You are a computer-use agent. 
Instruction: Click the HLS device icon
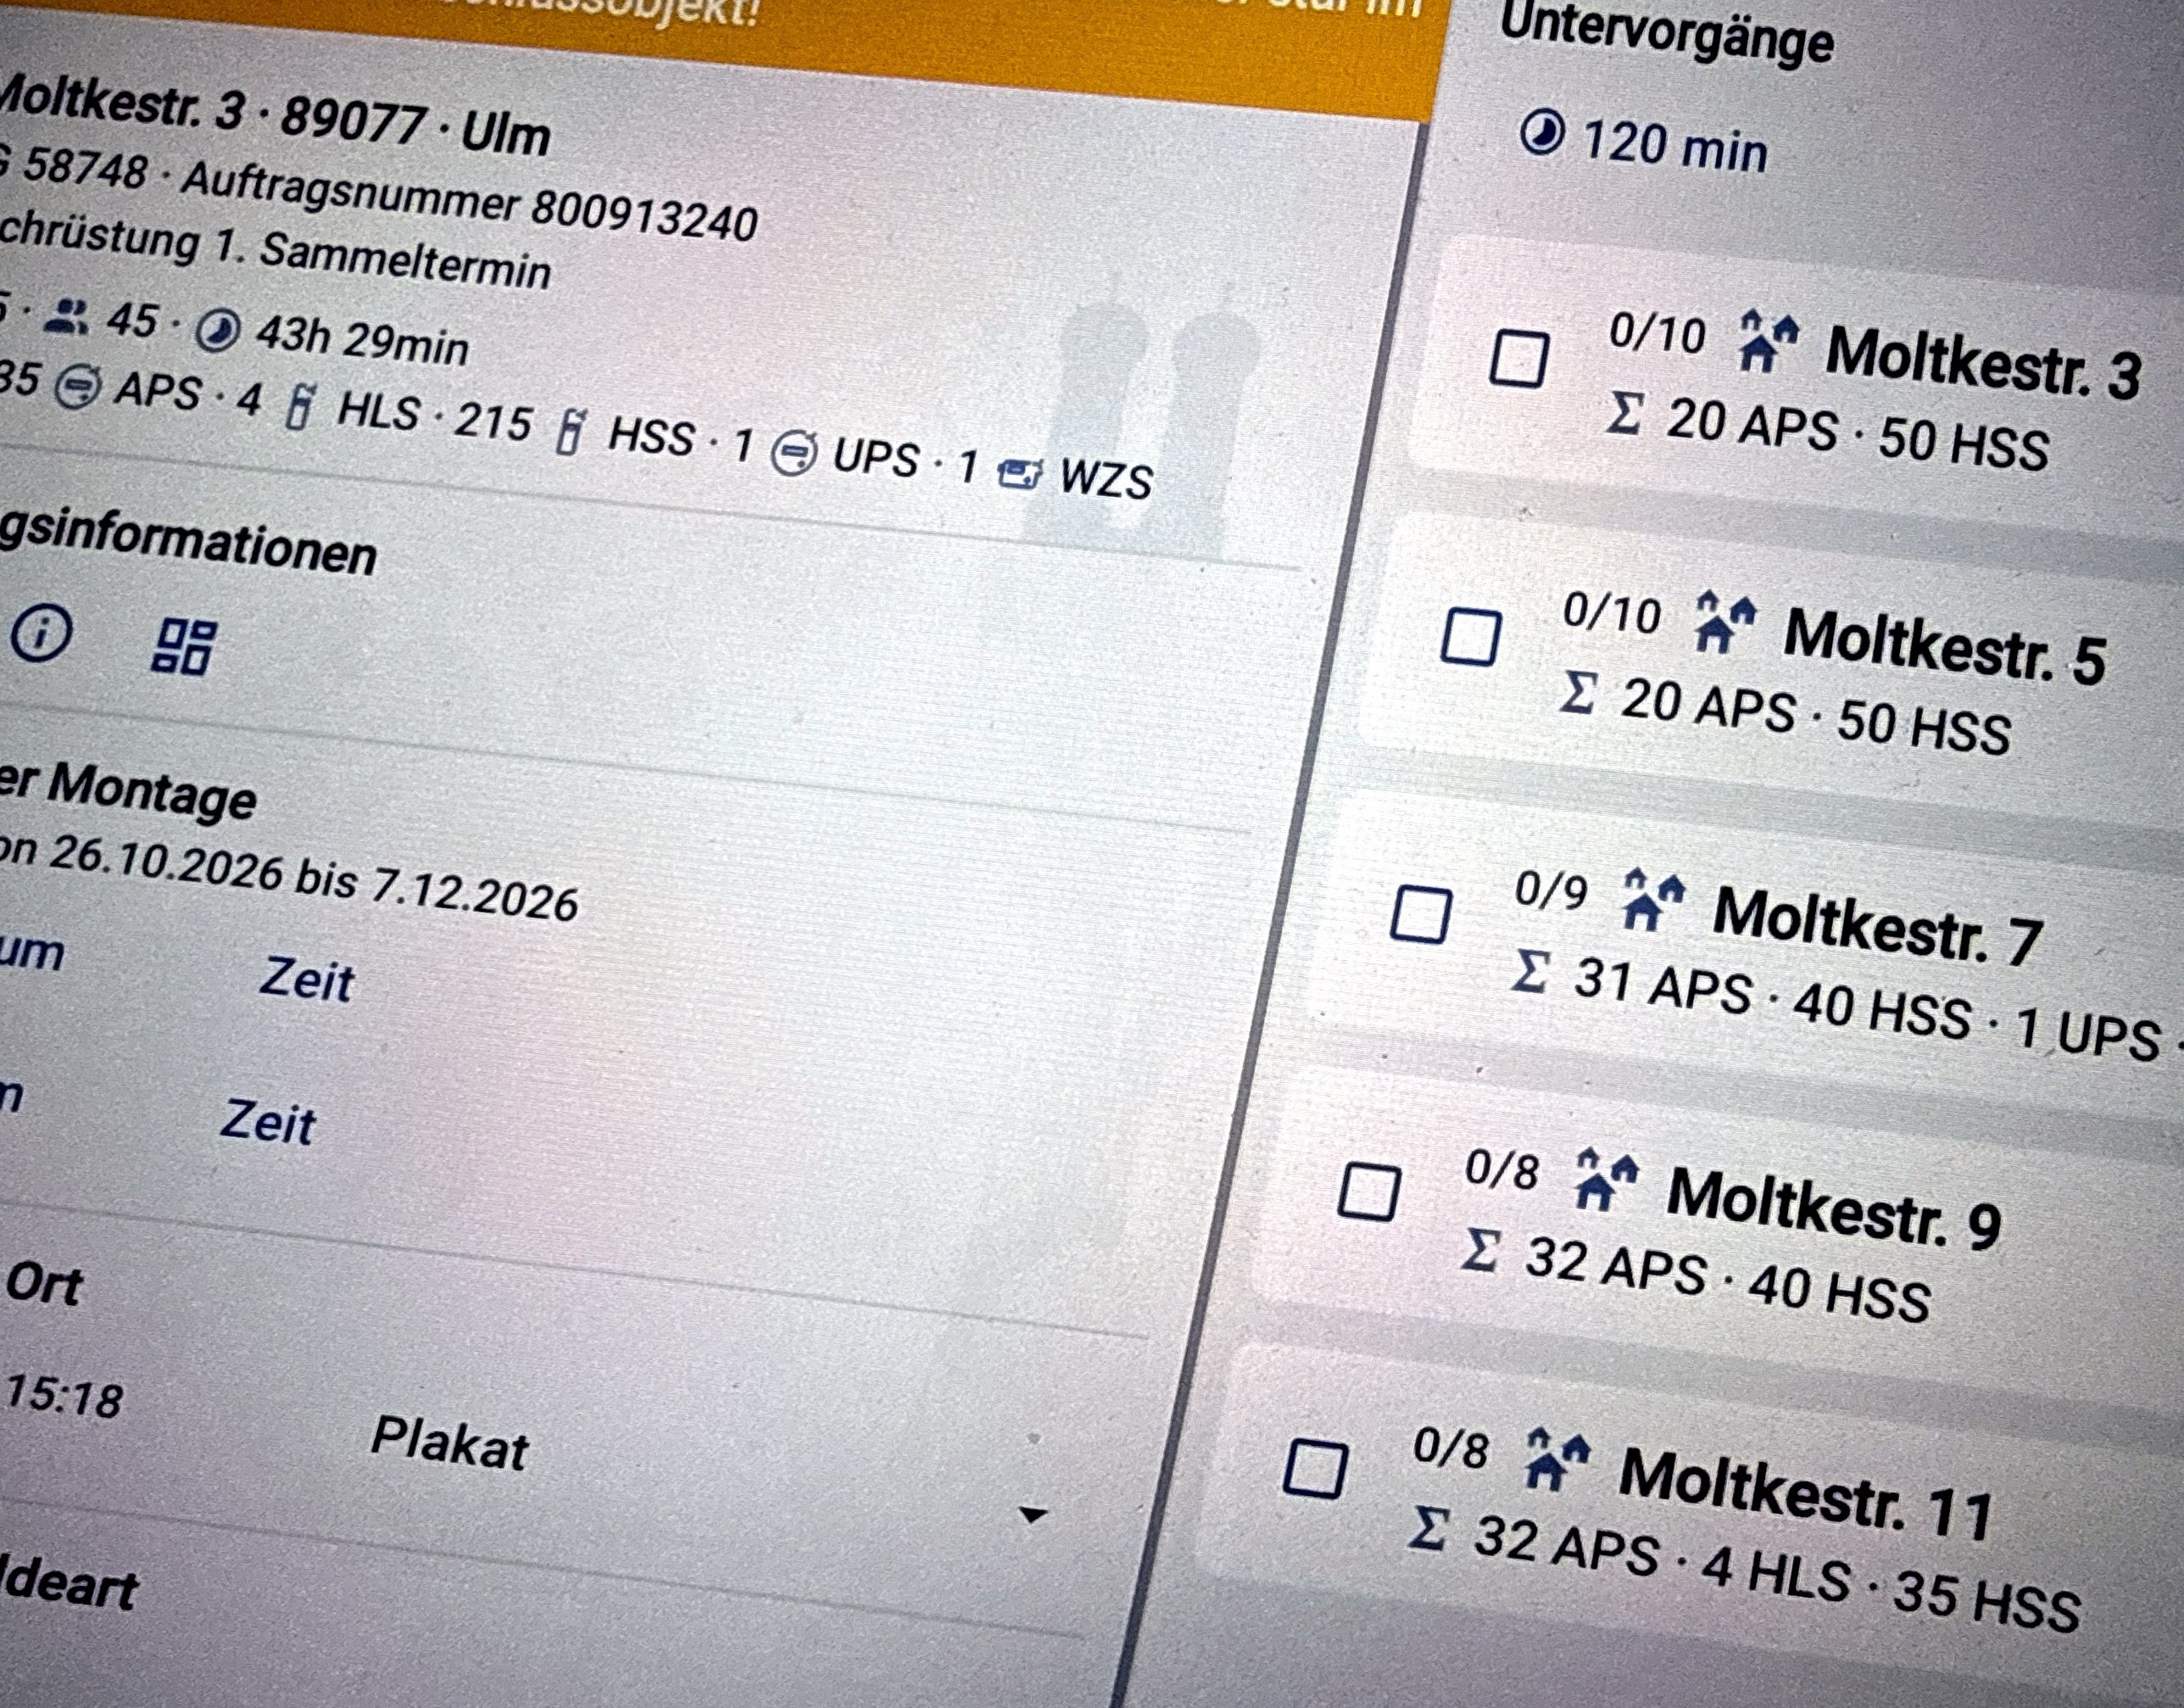(x=299, y=406)
